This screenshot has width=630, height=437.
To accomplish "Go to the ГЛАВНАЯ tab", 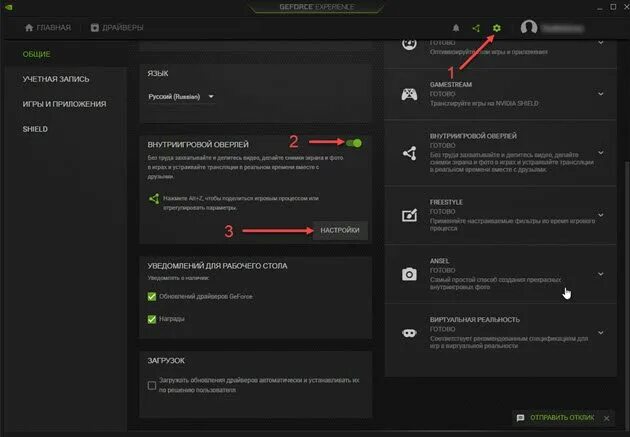I will pos(48,28).
